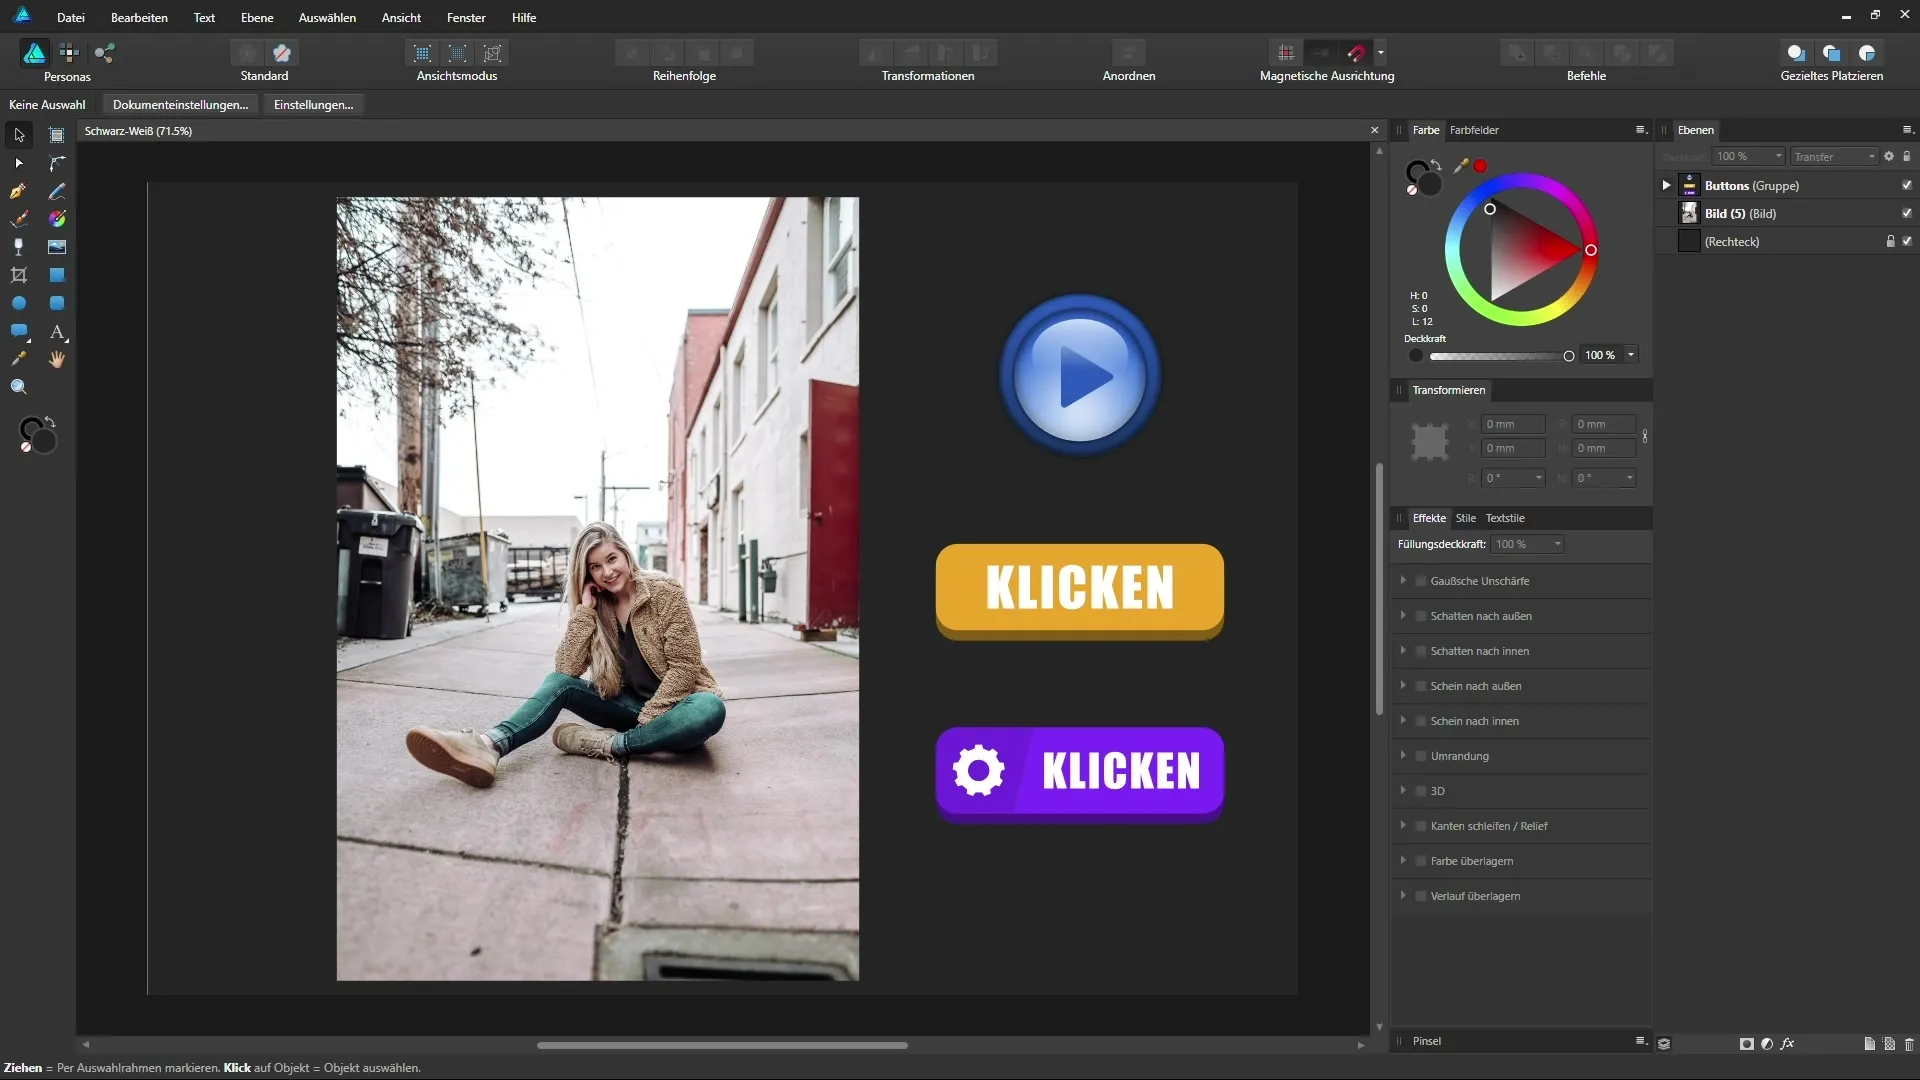
Task: Select the Color Picker tool in toolbox
Action: 19,359
